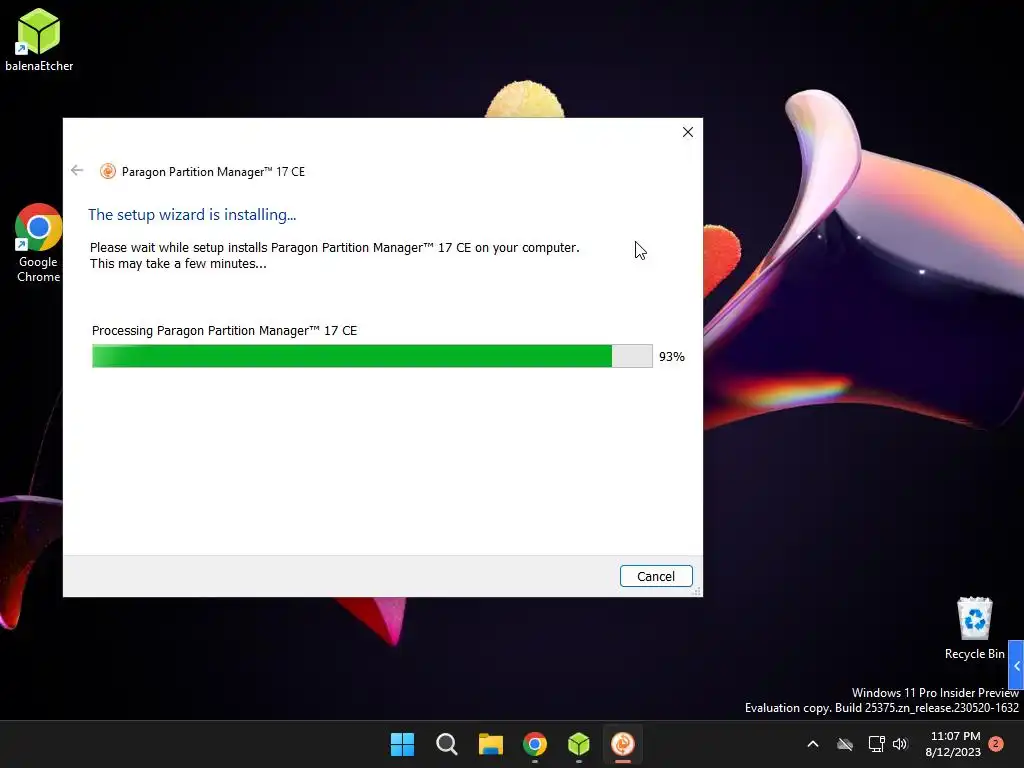Image resolution: width=1024 pixels, height=768 pixels.
Task: Click Paragon installer taskbar icon
Action: 622,744
